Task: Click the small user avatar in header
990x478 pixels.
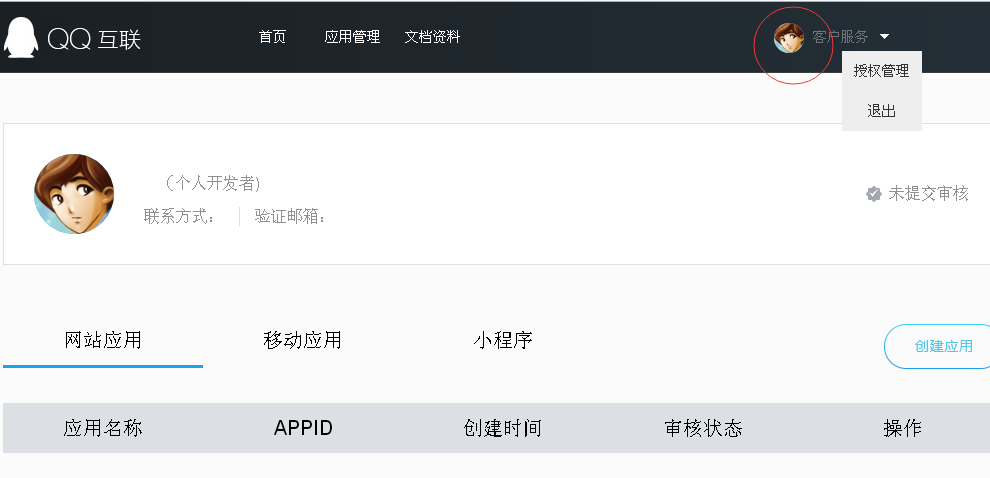Action: point(789,38)
